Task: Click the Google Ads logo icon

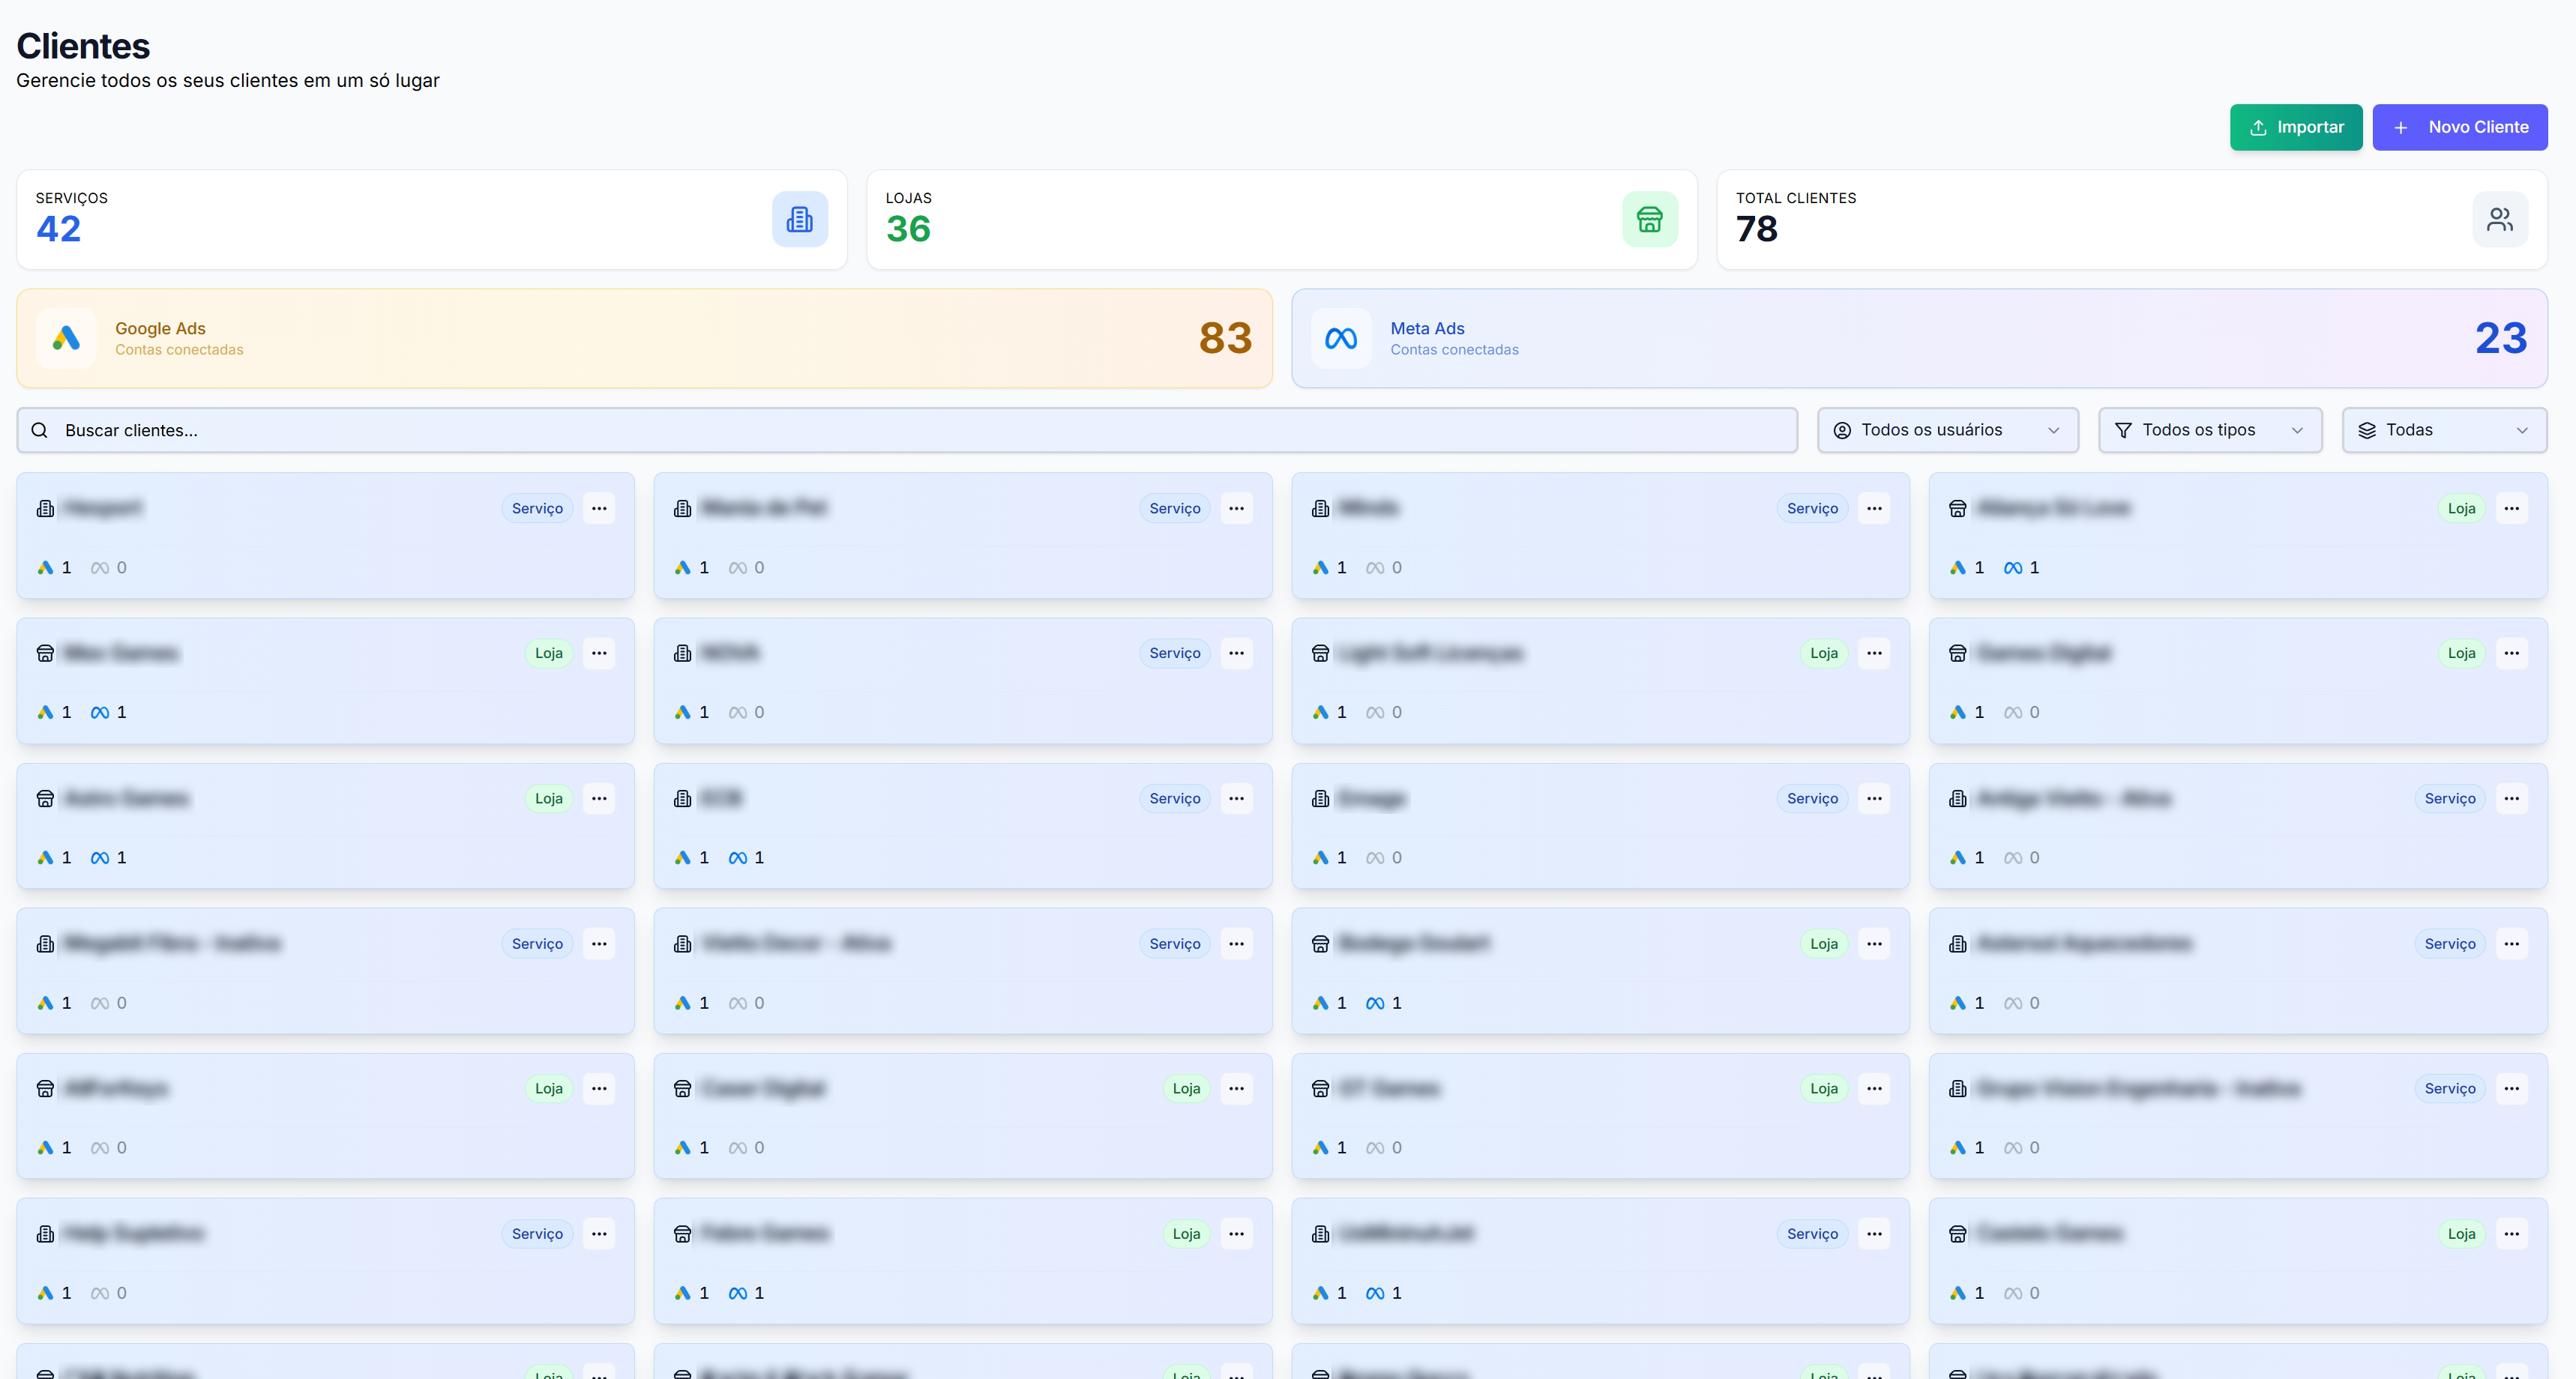Action: point(66,338)
